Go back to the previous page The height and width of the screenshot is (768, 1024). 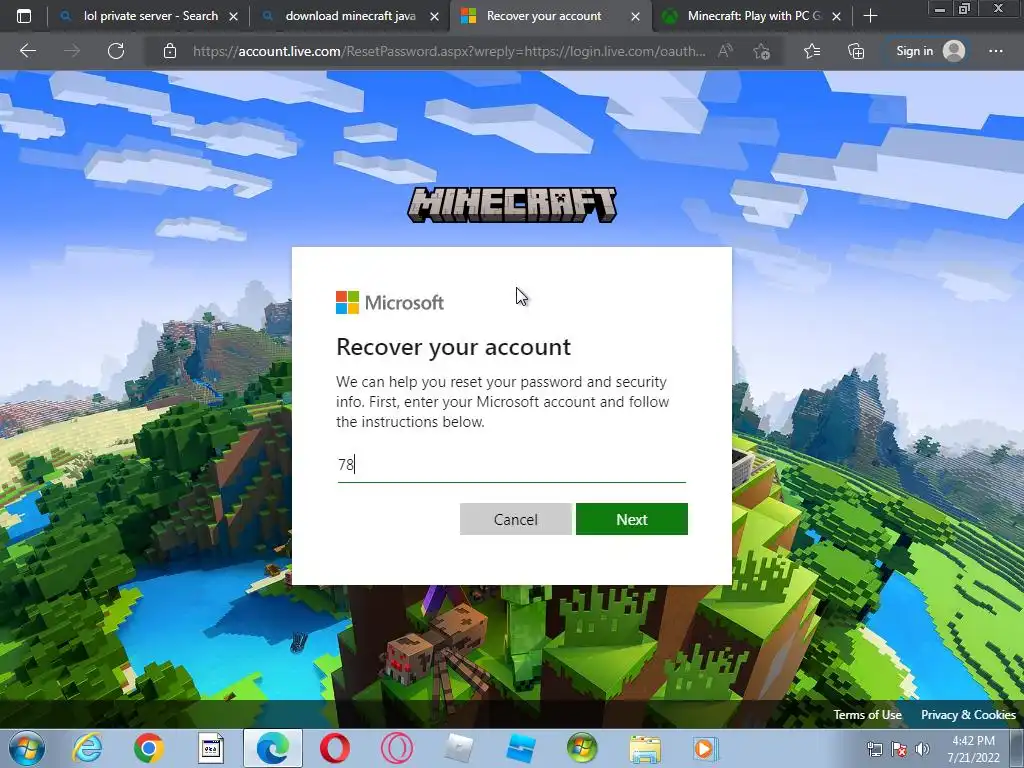[x=27, y=51]
